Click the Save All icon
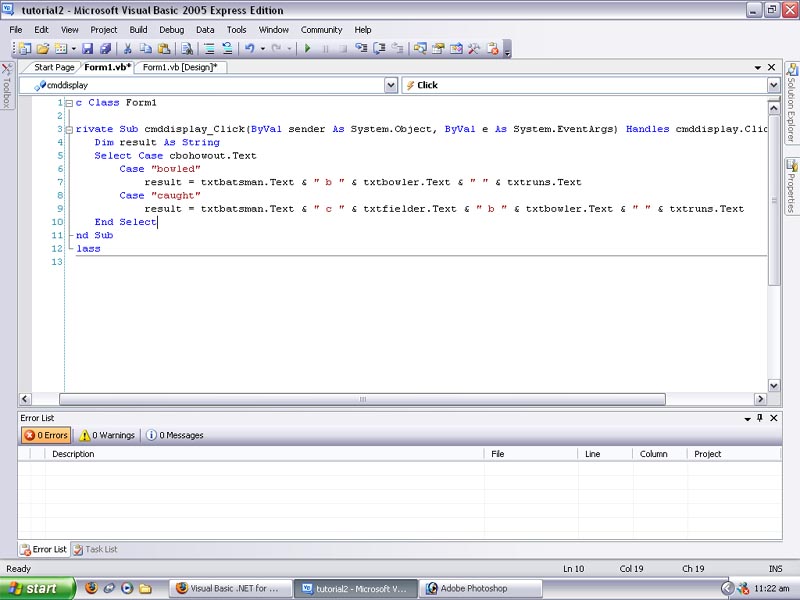 click(x=106, y=48)
